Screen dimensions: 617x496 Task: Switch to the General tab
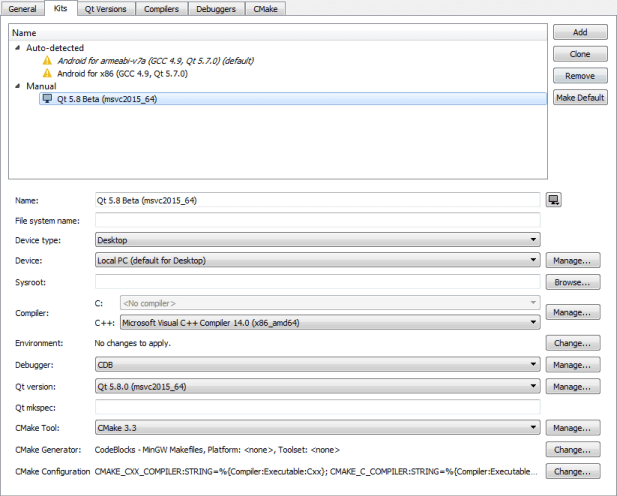(22, 9)
